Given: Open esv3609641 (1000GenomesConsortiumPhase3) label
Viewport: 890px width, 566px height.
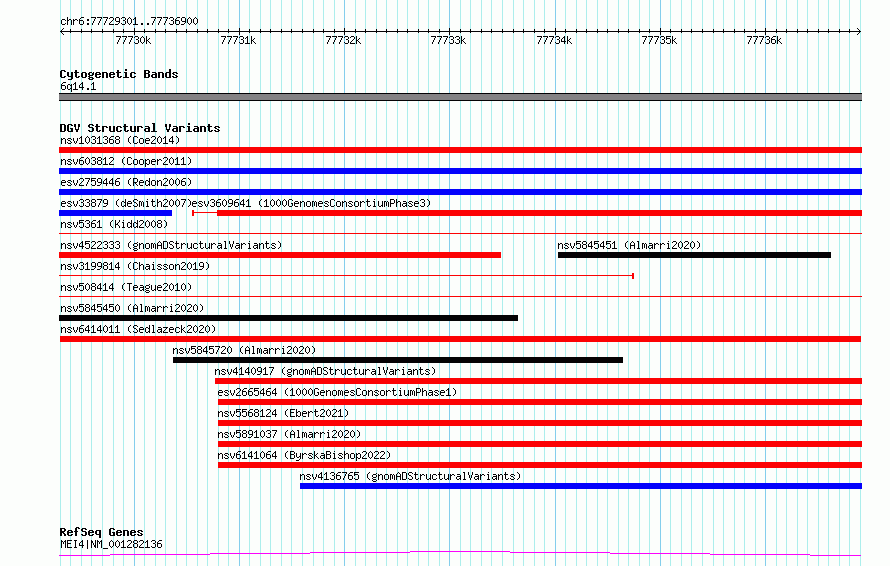Looking at the screenshot, I should pyautogui.click(x=312, y=203).
